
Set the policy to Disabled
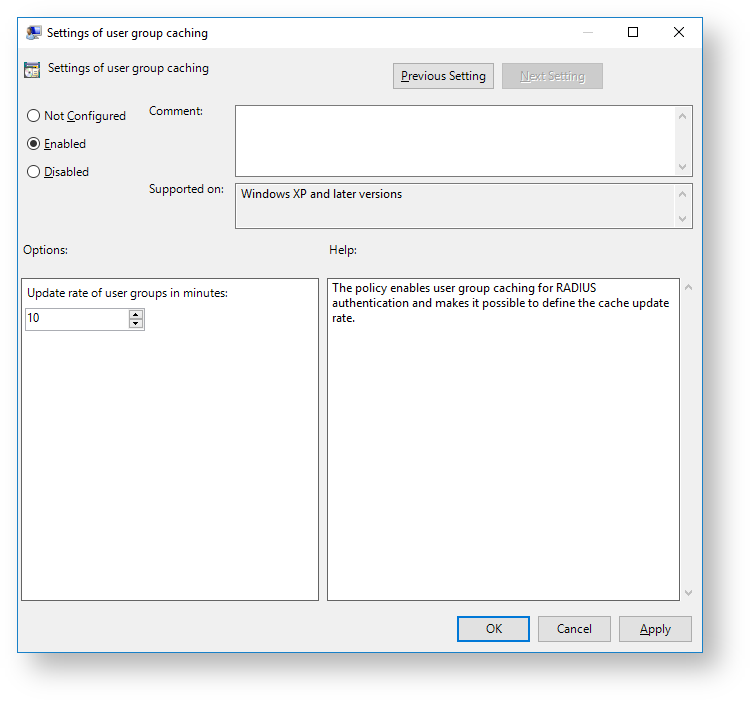(34, 172)
